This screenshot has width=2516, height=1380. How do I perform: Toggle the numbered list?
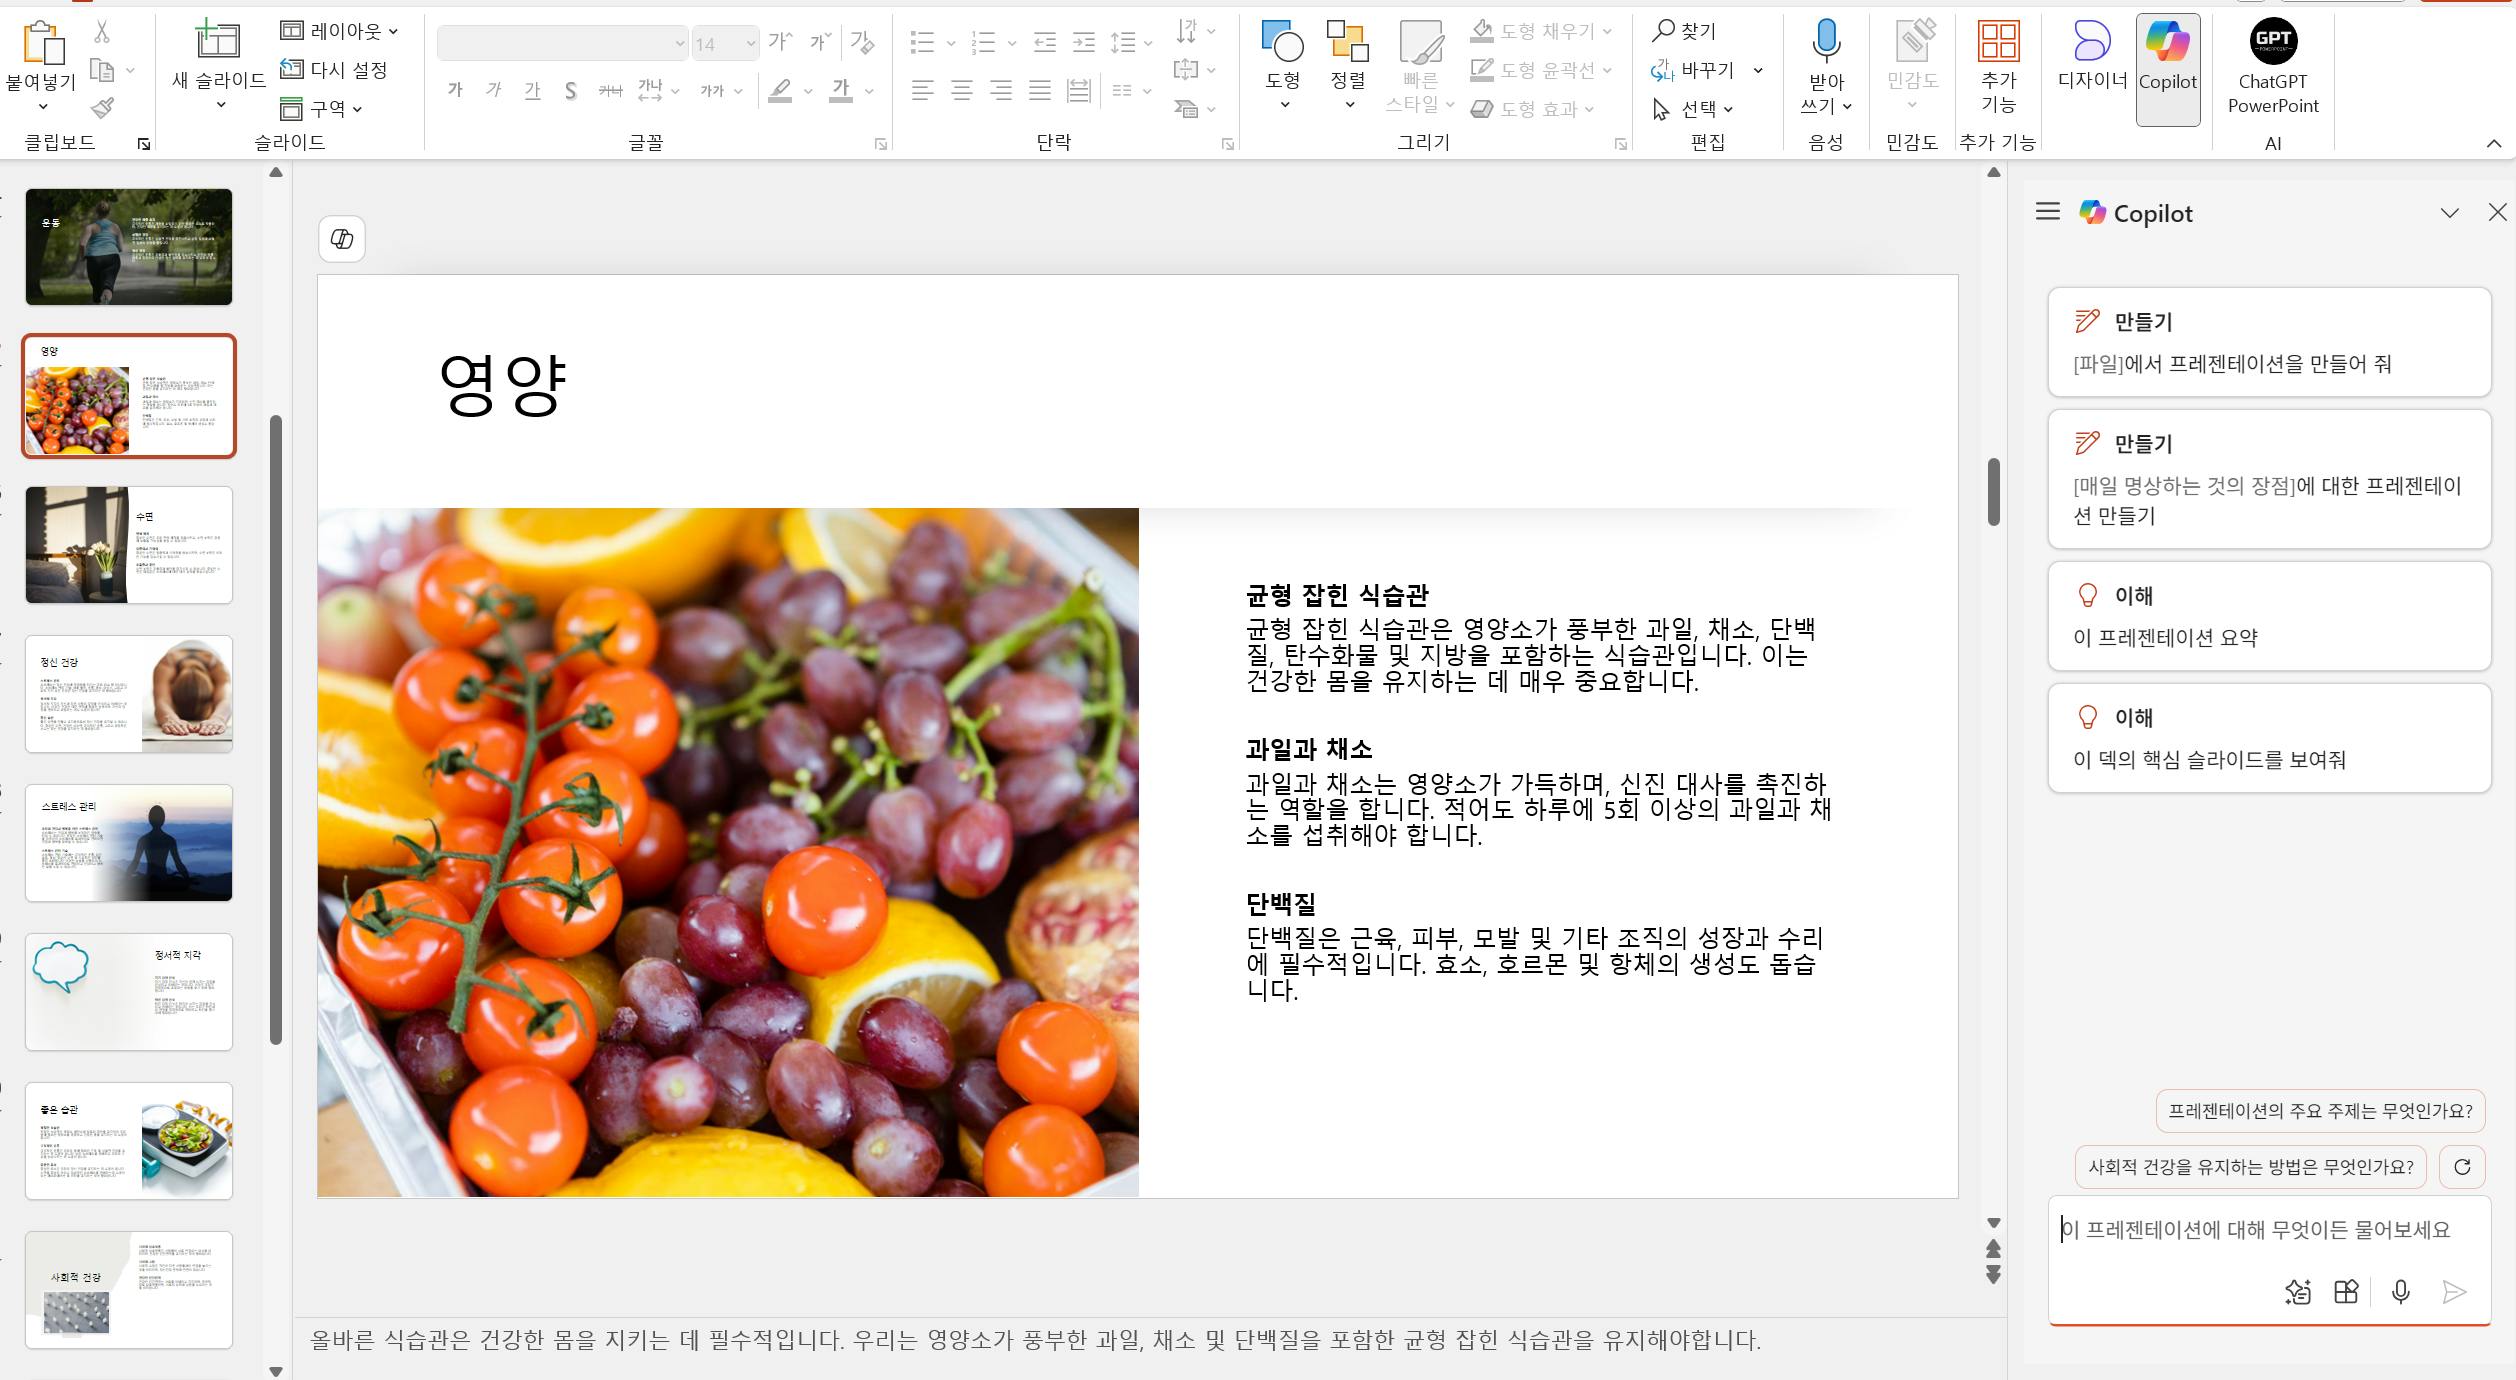[982, 42]
